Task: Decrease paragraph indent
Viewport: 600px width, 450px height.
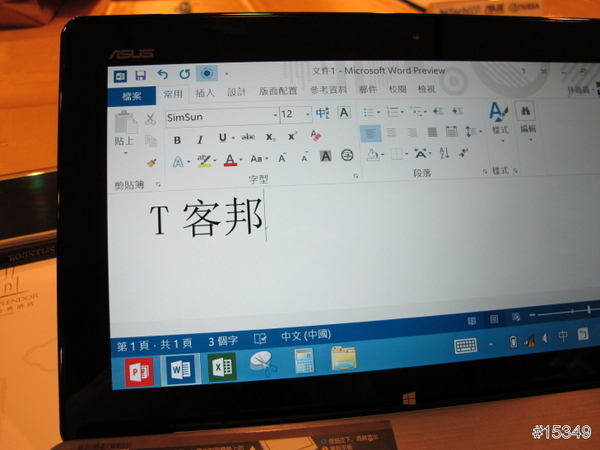Action: (x=438, y=111)
